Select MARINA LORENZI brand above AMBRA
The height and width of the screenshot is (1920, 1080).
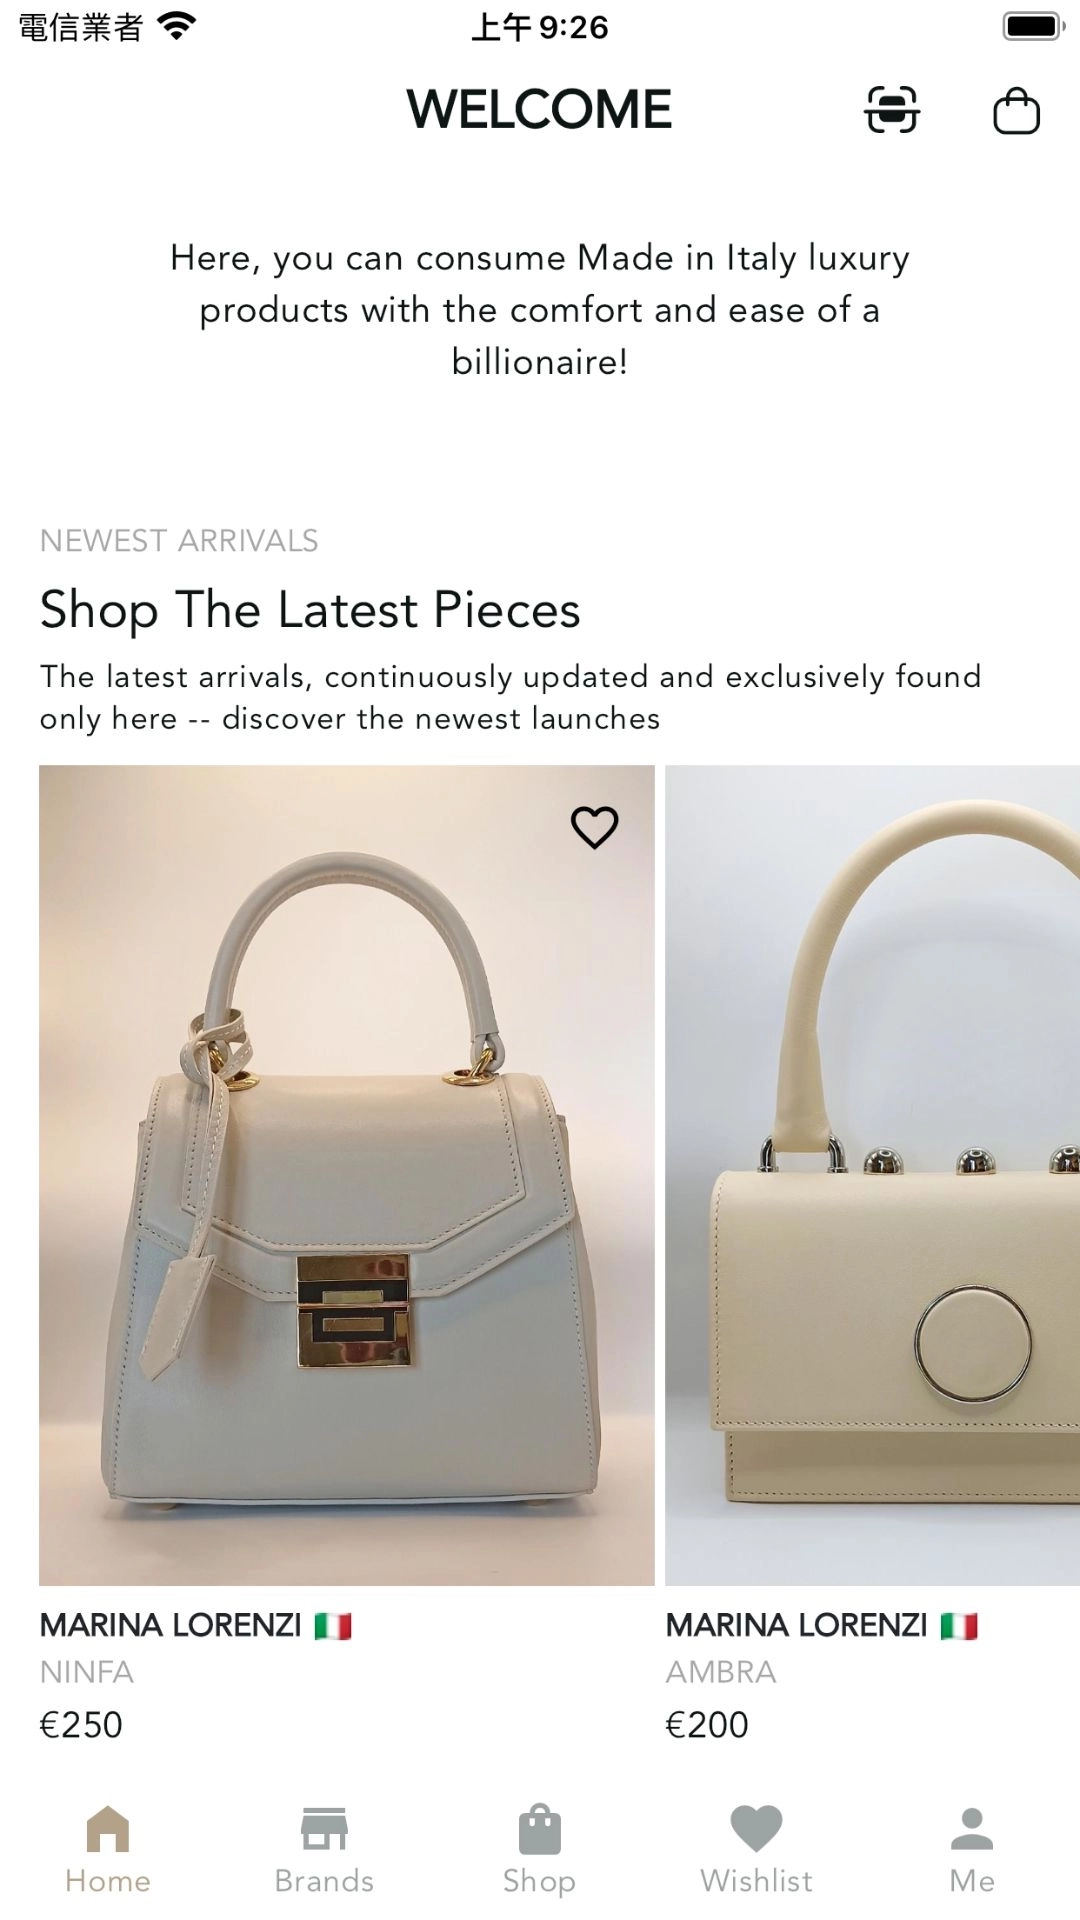pyautogui.click(x=797, y=1625)
